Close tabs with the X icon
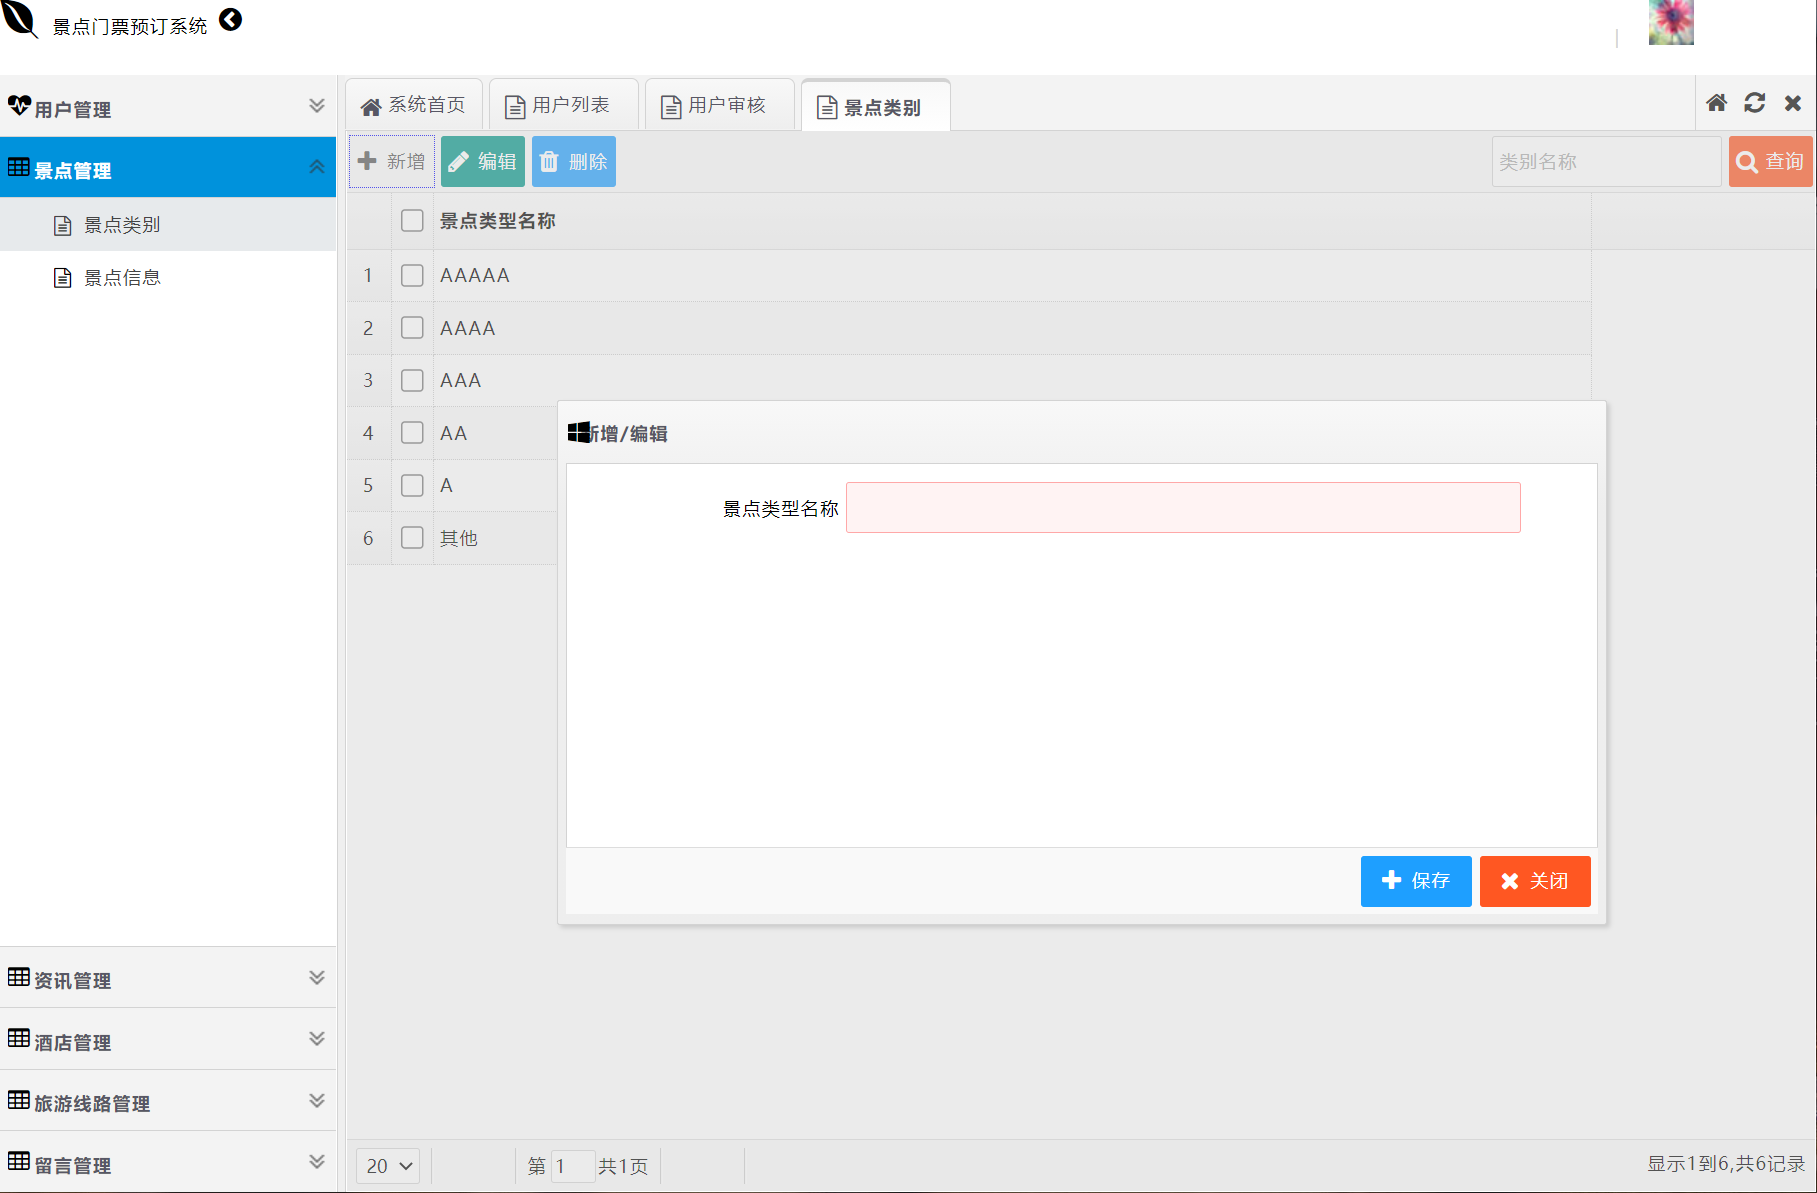 tap(1793, 103)
